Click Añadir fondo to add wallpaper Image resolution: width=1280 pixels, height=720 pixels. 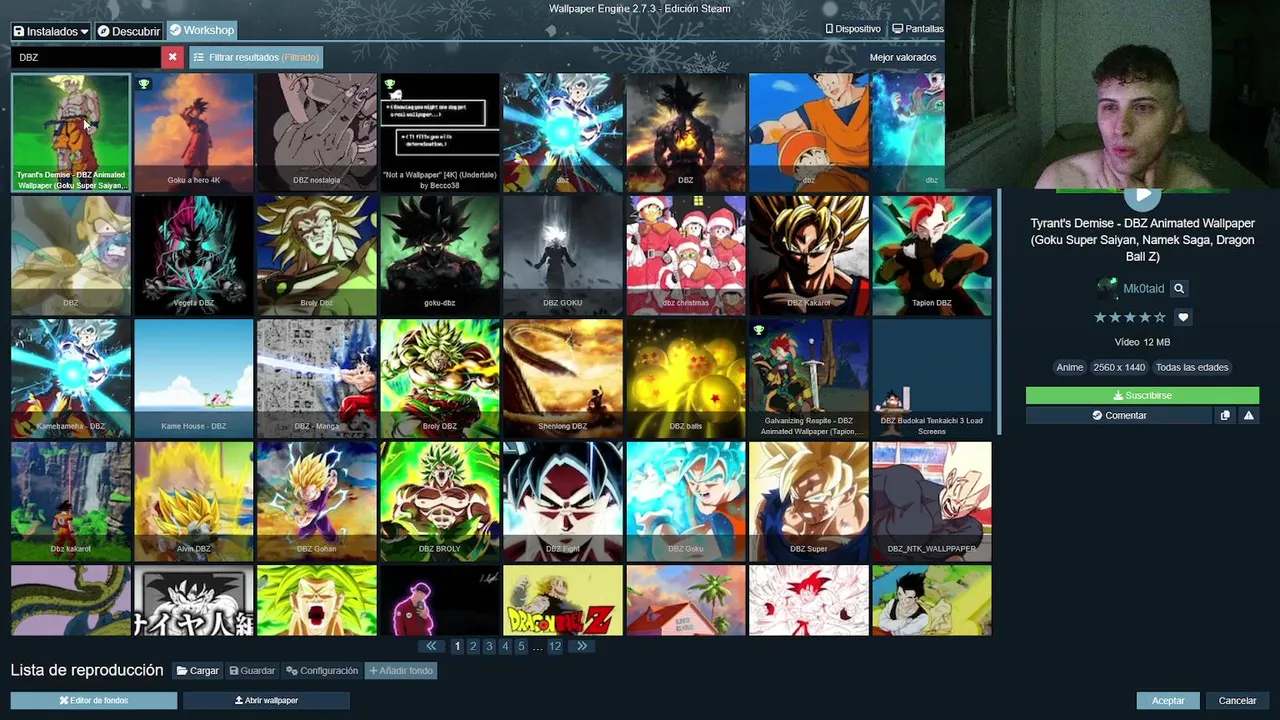tap(401, 671)
